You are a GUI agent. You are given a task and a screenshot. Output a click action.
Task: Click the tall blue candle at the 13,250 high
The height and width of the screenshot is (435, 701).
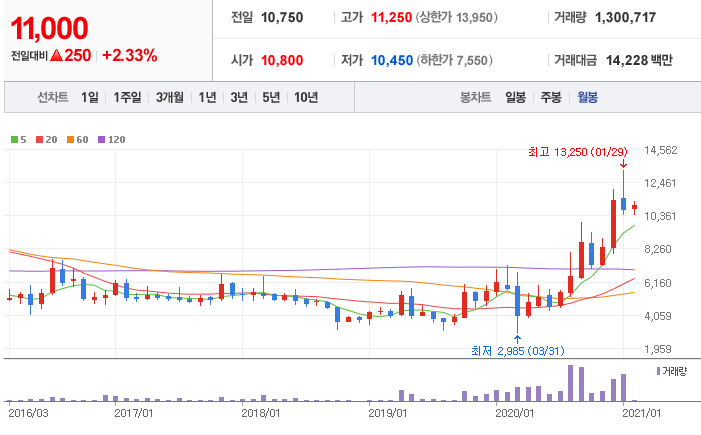[x=623, y=203]
